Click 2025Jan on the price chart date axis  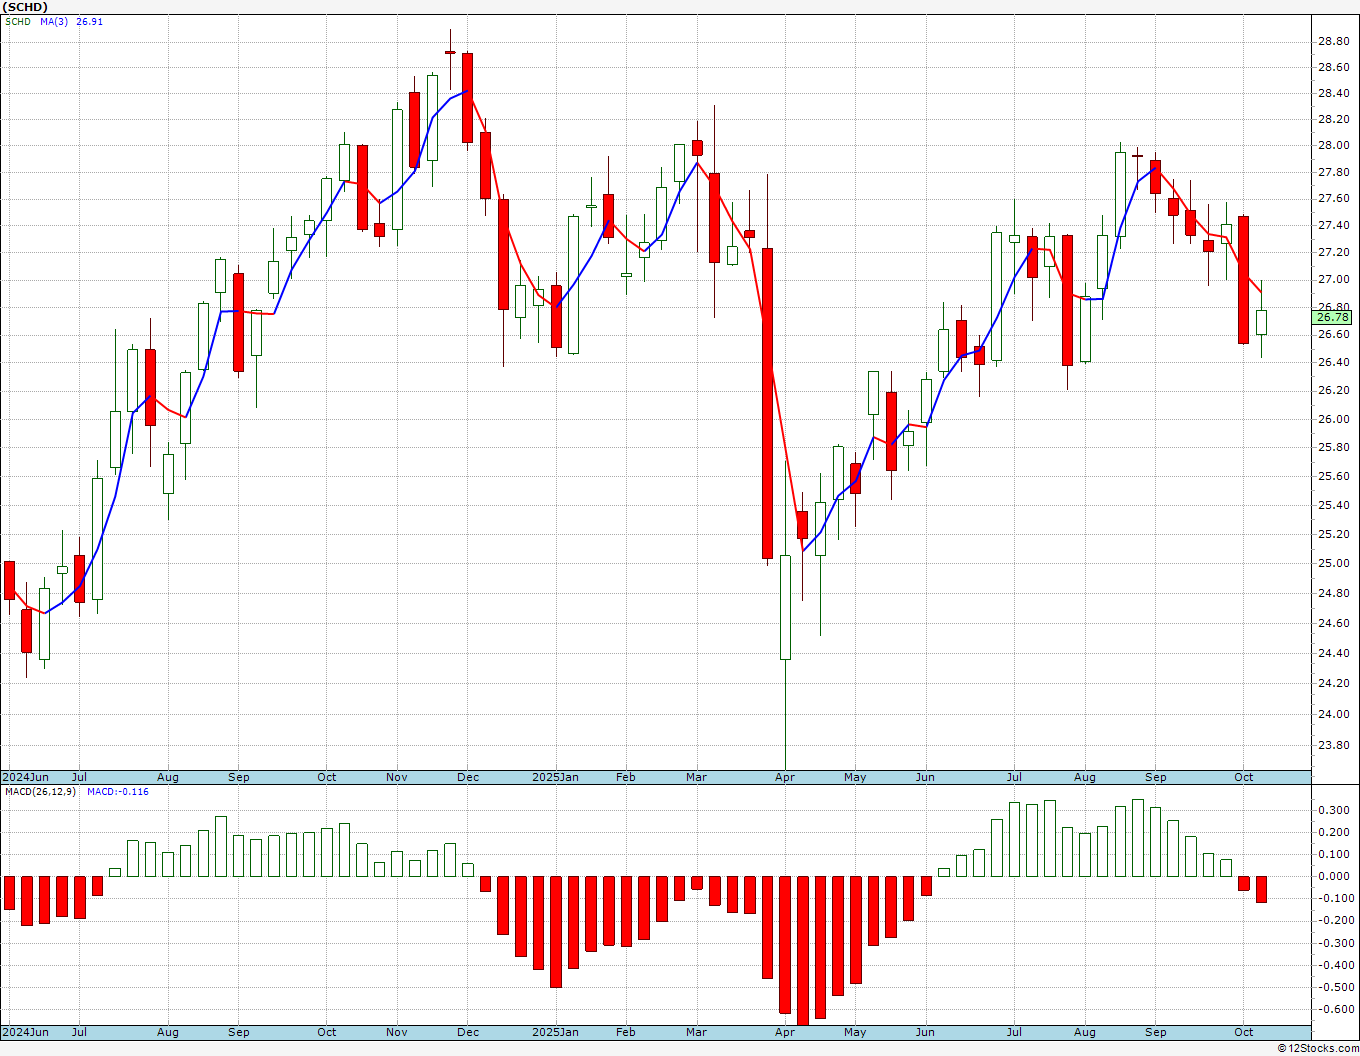coord(555,777)
